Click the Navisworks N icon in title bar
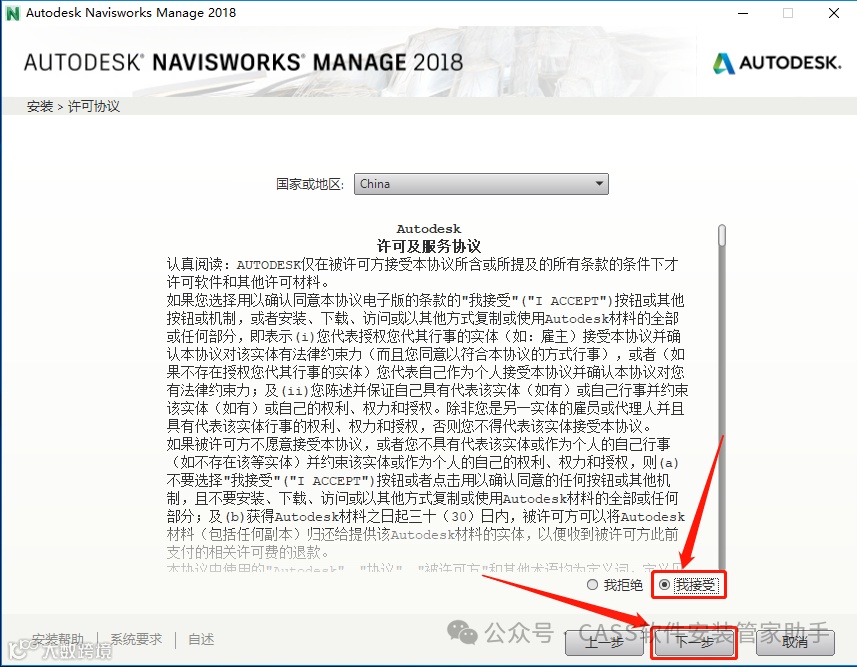Viewport: 857px width, 667px height. (12, 13)
